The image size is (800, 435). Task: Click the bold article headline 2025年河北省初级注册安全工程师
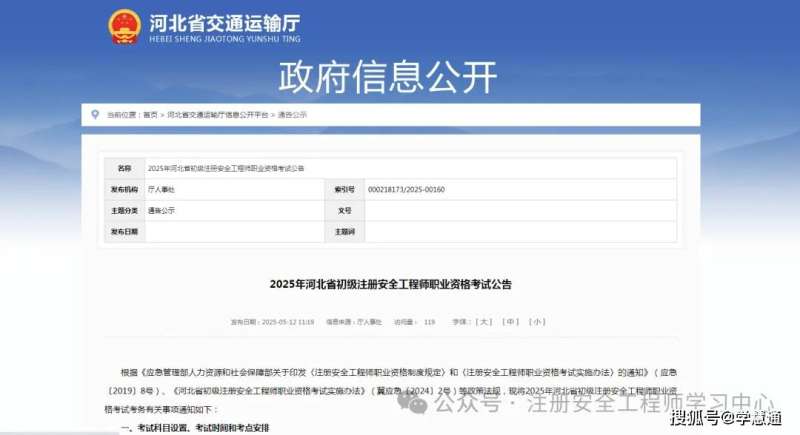[x=391, y=285]
